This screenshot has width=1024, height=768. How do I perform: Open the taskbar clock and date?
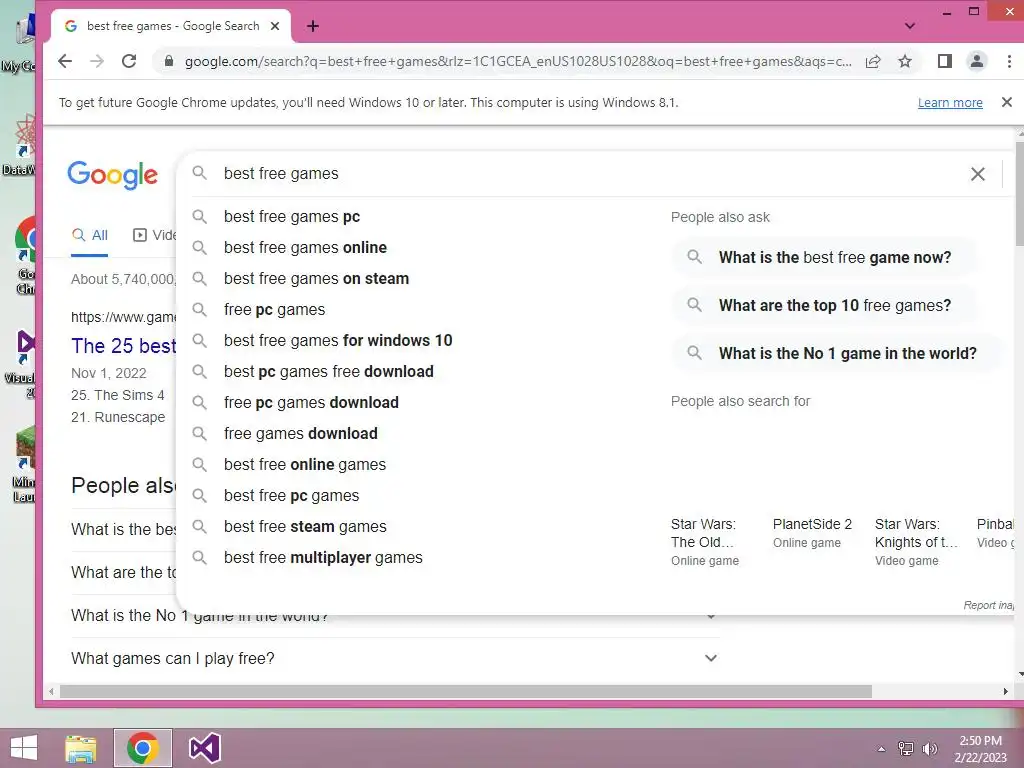[980, 749]
